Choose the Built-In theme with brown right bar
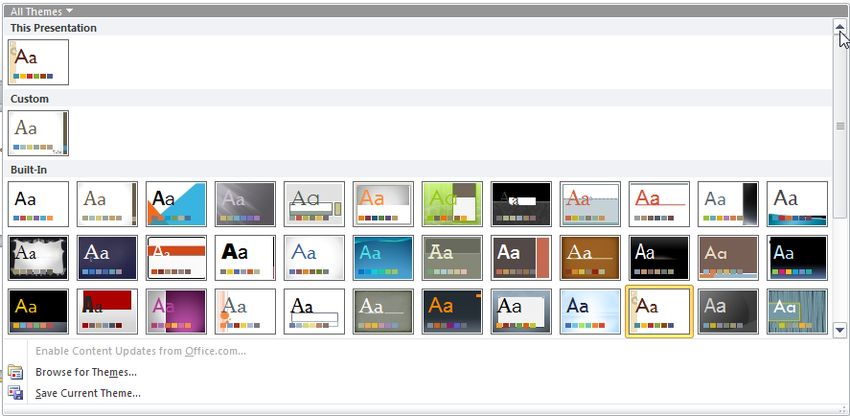The height and width of the screenshot is (416, 850). (107, 204)
